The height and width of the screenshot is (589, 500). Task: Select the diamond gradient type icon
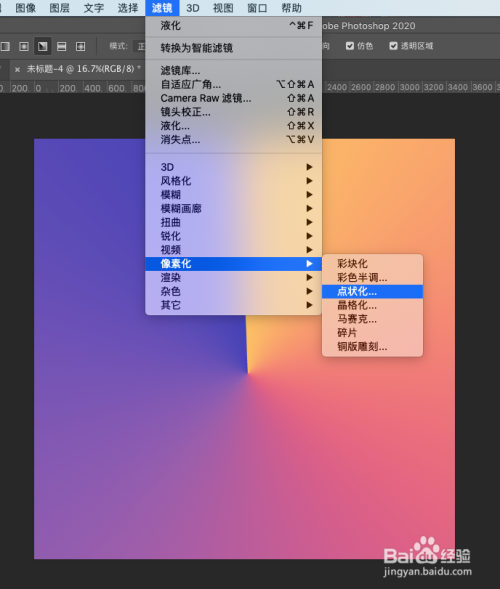80,46
